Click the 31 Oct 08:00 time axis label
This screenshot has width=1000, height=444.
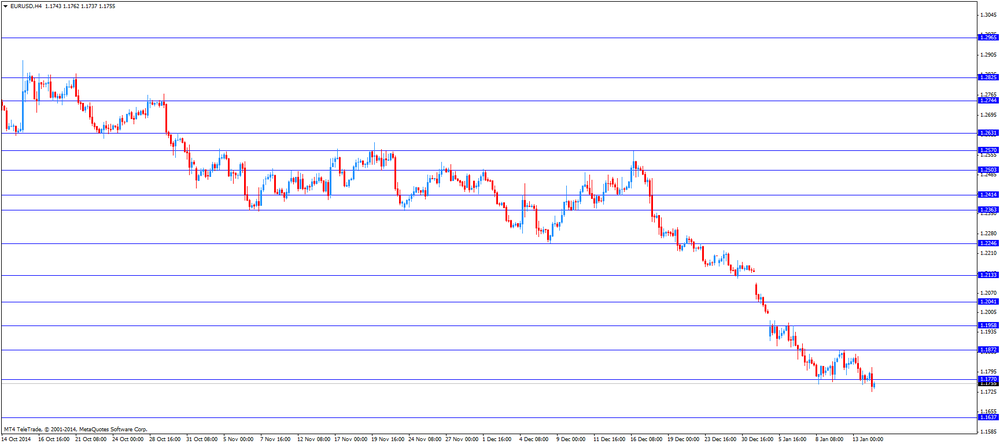pyautogui.click(x=204, y=440)
